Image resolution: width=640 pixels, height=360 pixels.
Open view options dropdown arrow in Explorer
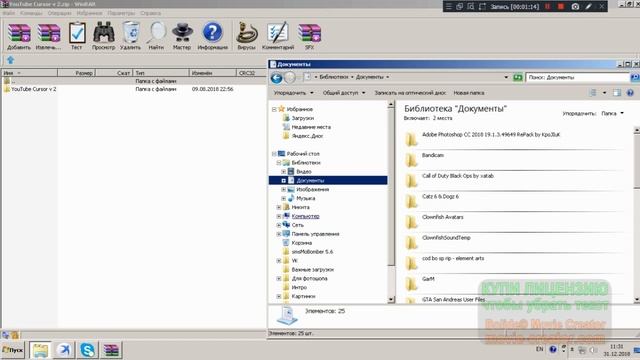click(x=604, y=93)
